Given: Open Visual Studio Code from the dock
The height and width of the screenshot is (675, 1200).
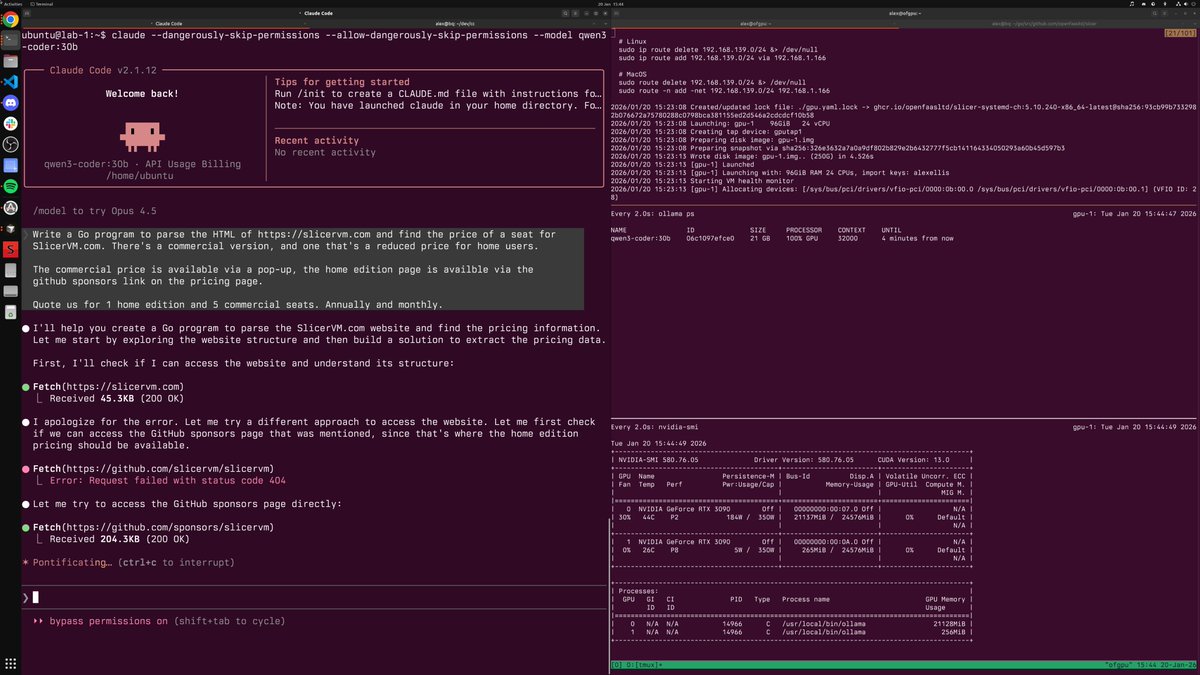Looking at the screenshot, I should coord(11,81).
